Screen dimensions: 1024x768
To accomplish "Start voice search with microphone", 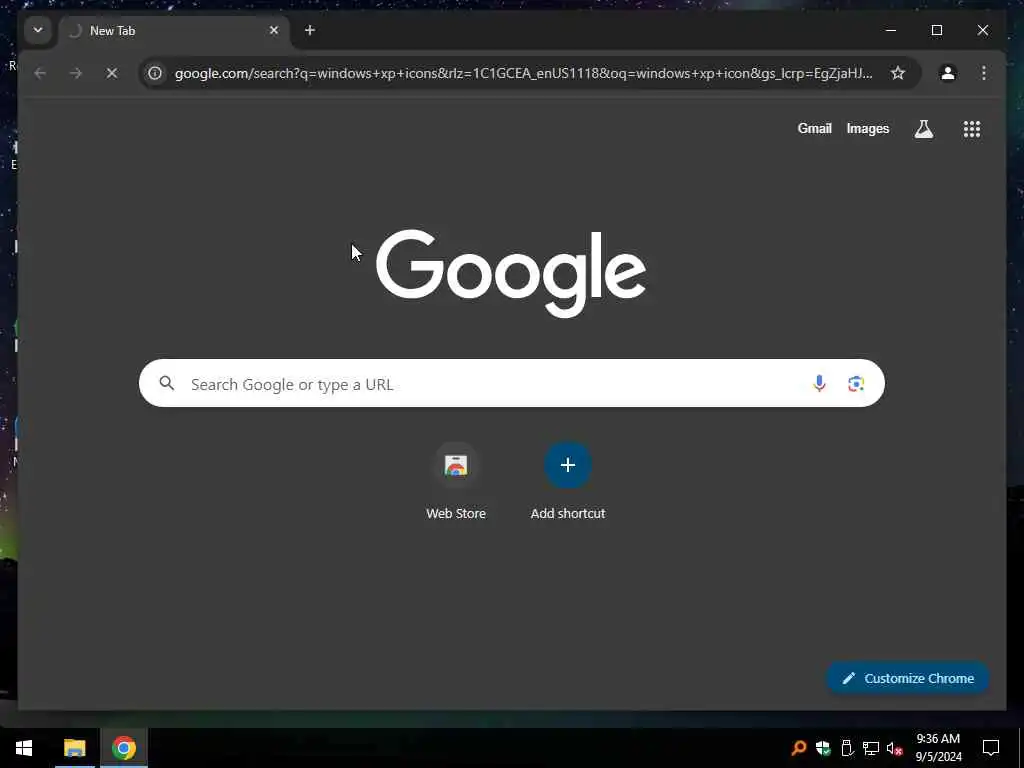I will click(819, 383).
